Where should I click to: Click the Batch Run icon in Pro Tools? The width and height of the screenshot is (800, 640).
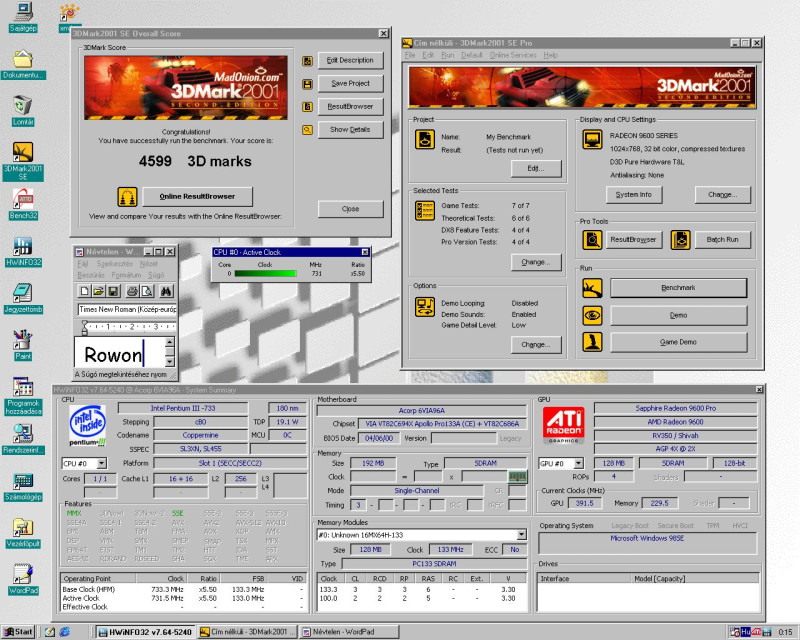[680, 239]
